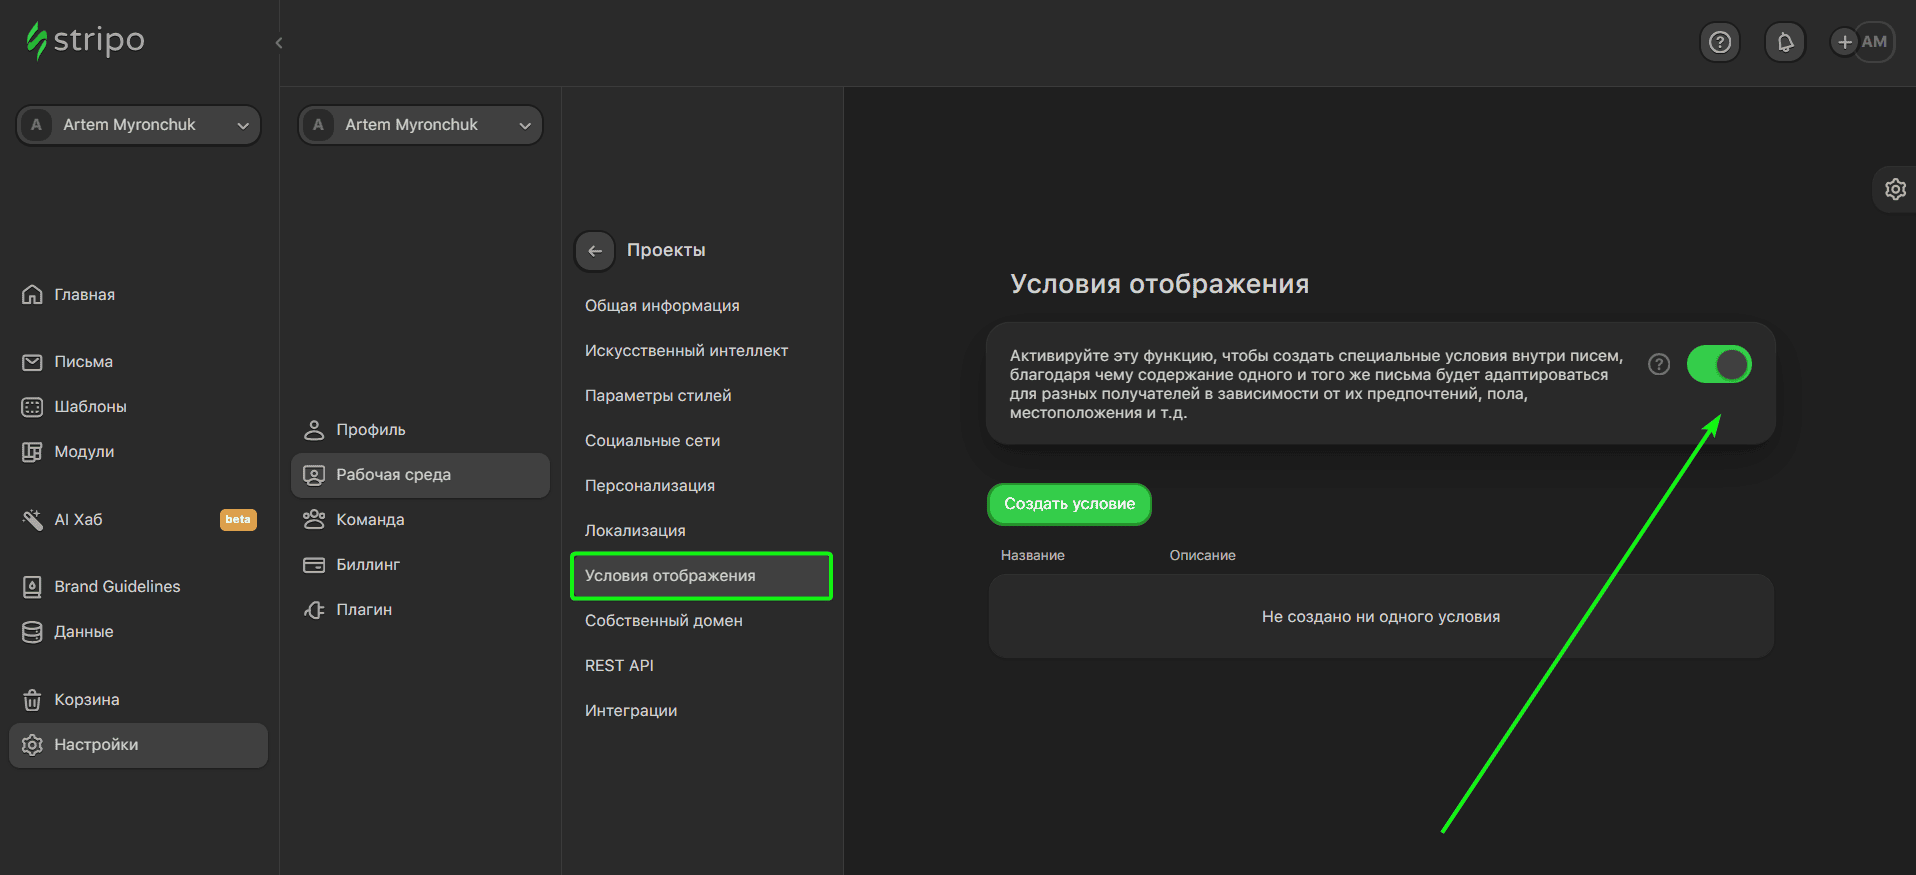
Task: Open Параметры стилей
Action: click(658, 396)
